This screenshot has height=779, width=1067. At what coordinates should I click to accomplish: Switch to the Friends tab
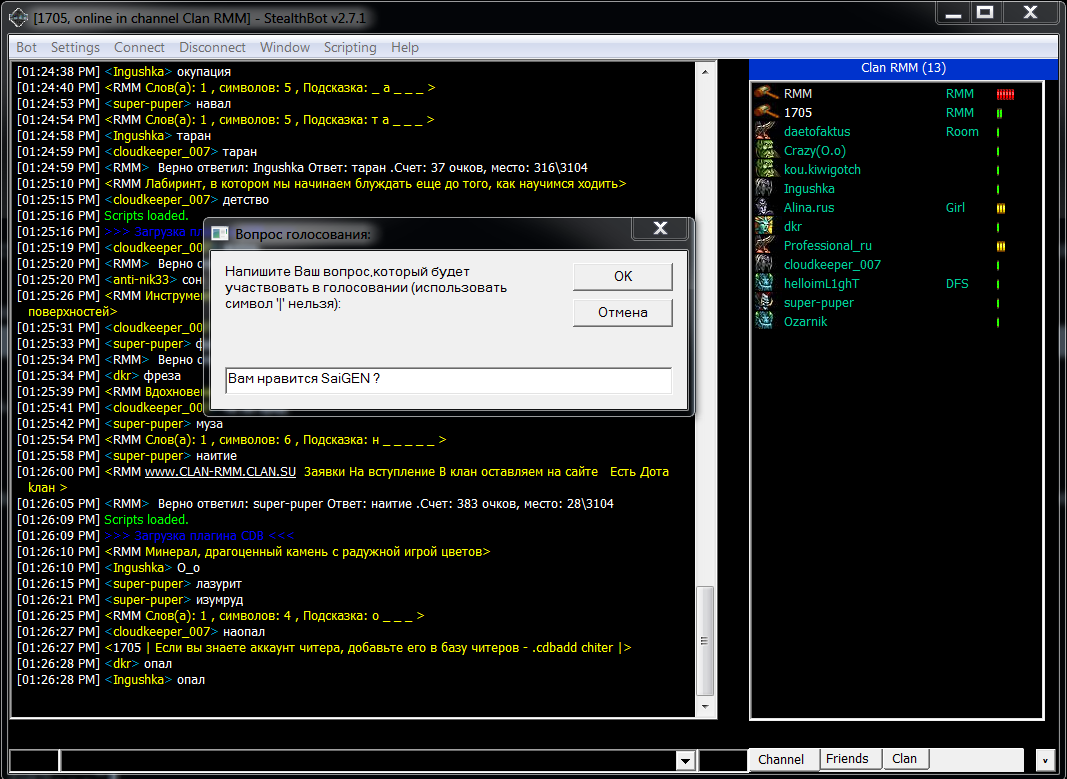point(847,759)
